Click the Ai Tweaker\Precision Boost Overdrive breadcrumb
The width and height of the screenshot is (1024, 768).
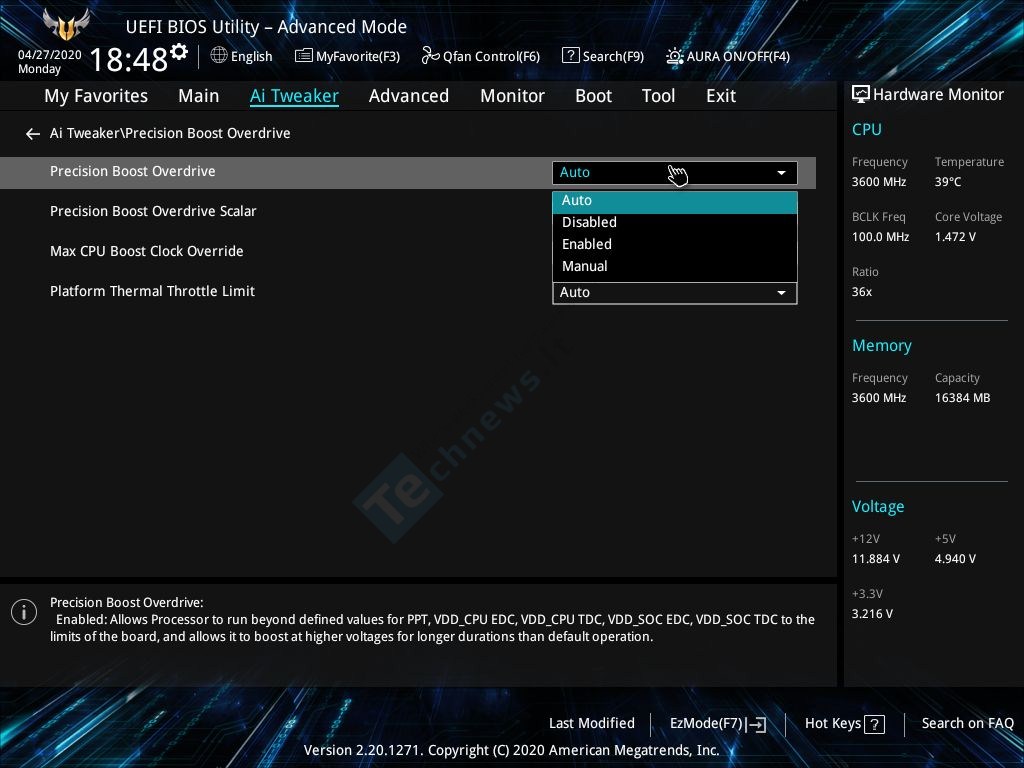170,133
